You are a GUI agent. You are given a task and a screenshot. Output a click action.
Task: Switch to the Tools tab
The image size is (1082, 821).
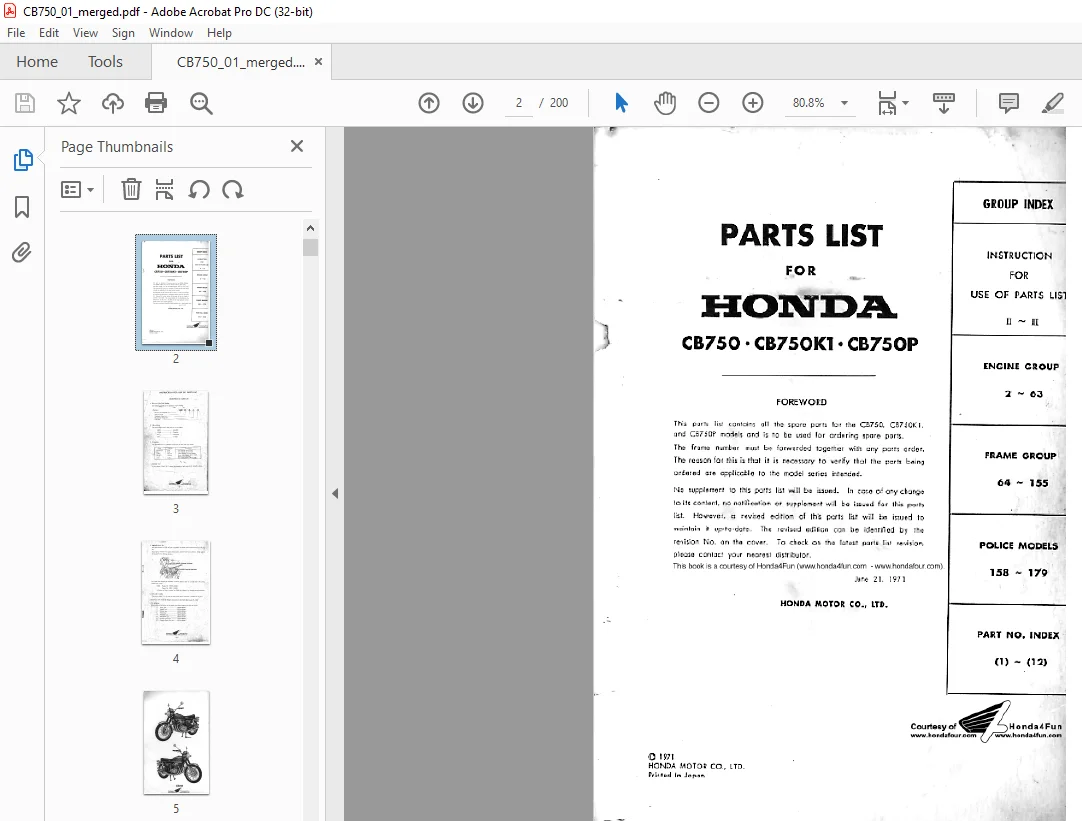tap(105, 61)
